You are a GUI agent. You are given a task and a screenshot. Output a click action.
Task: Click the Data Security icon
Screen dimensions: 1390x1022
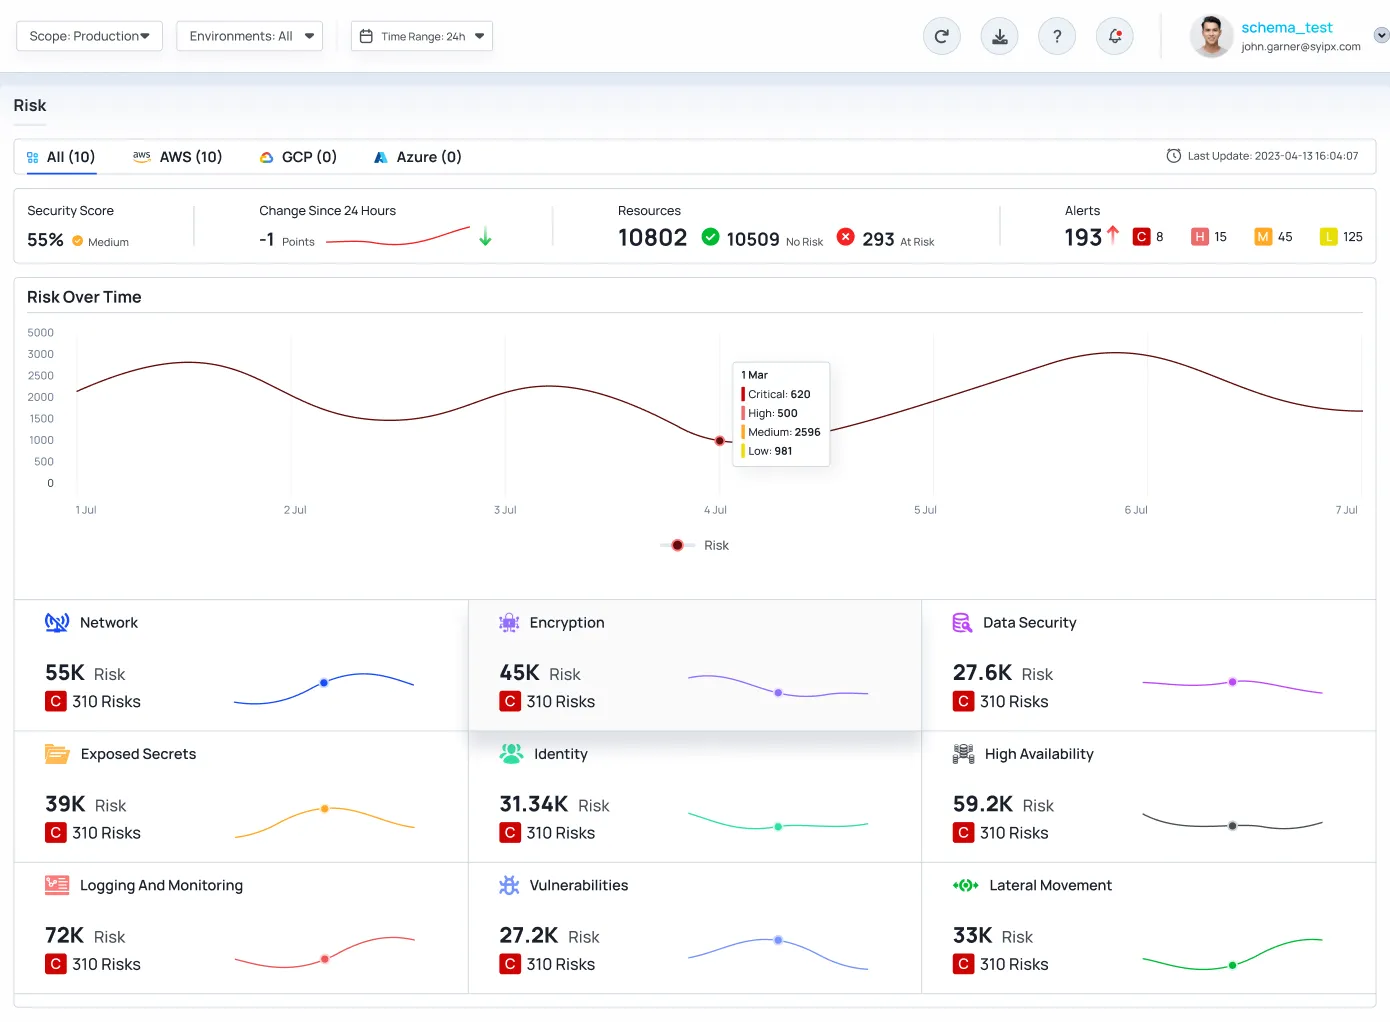coord(962,623)
